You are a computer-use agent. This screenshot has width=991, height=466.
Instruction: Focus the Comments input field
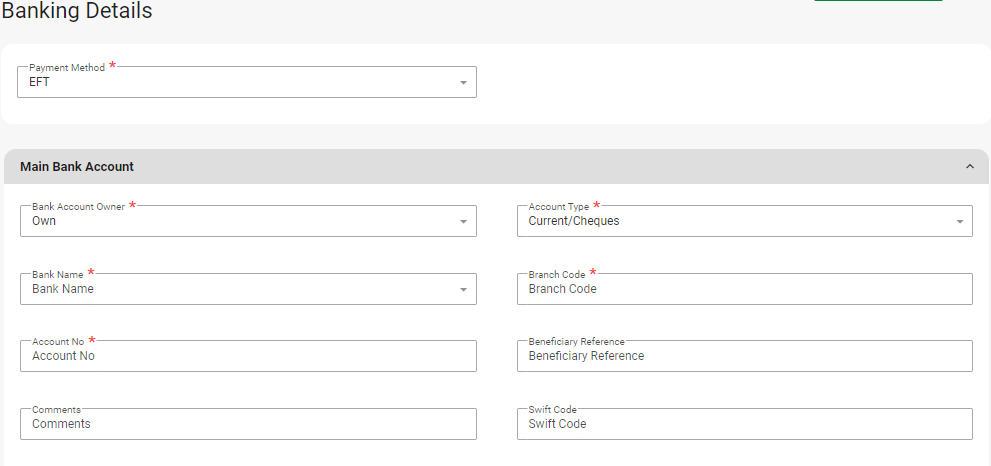point(248,424)
